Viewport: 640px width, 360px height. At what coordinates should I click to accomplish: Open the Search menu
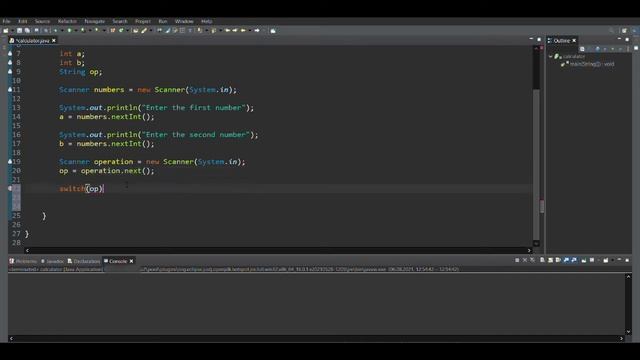120,21
